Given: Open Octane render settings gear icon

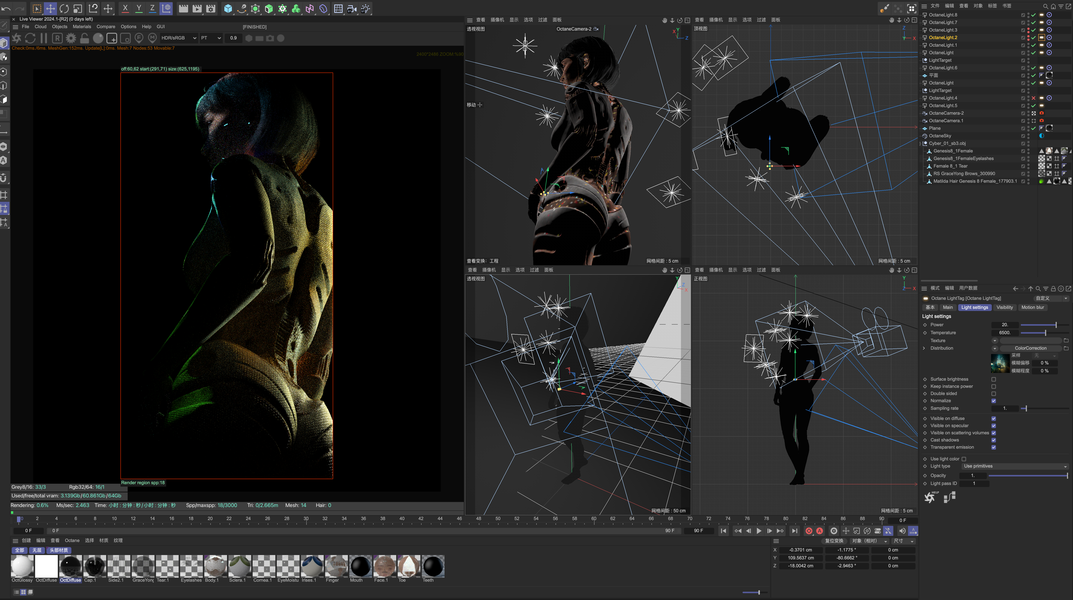Looking at the screenshot, I should 73,38.
